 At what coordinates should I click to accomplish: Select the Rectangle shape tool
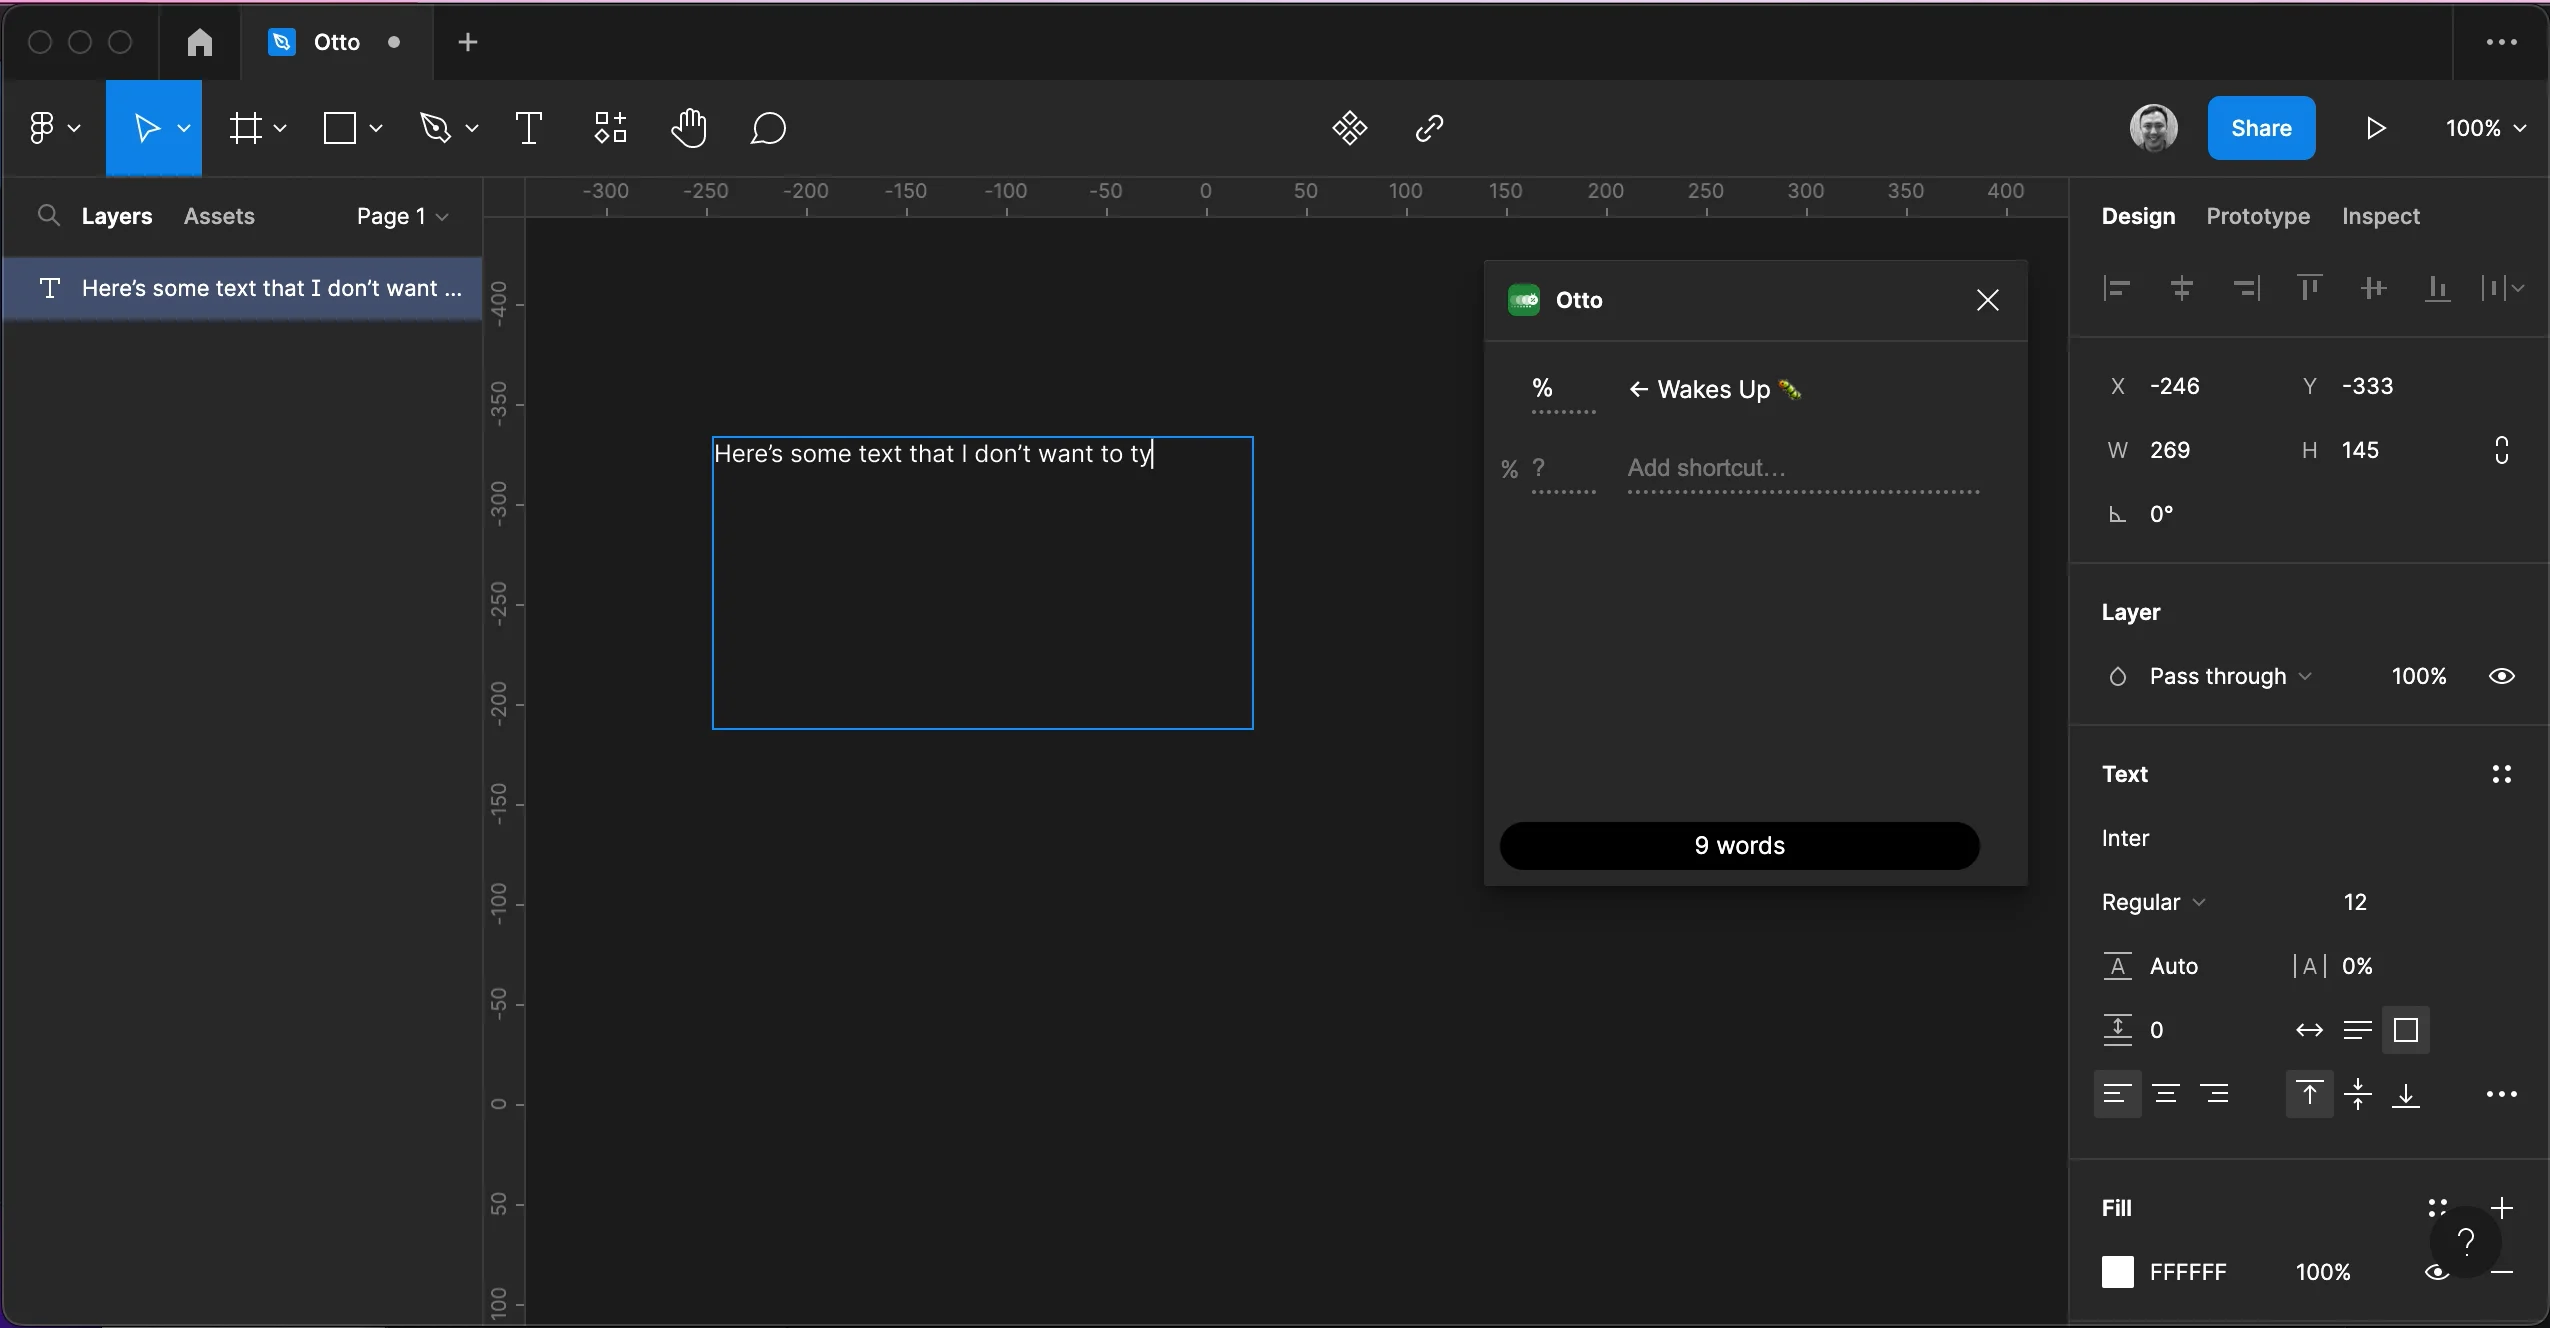point(339,128)
